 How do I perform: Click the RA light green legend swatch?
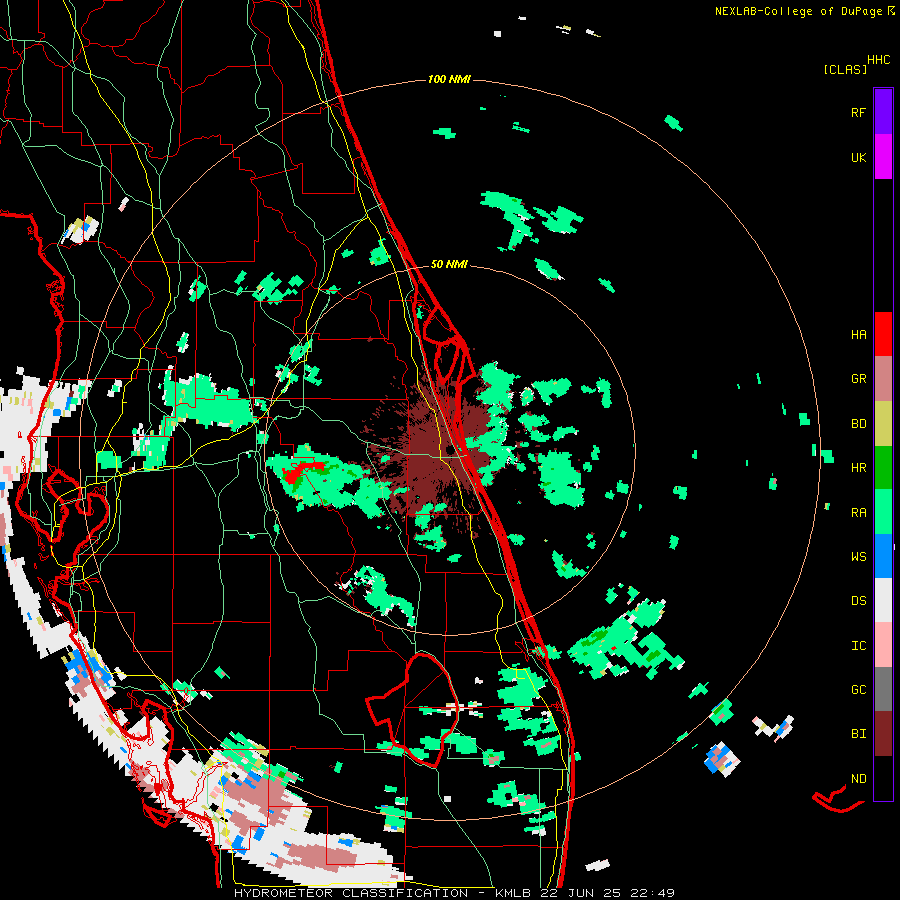[883, 512]
